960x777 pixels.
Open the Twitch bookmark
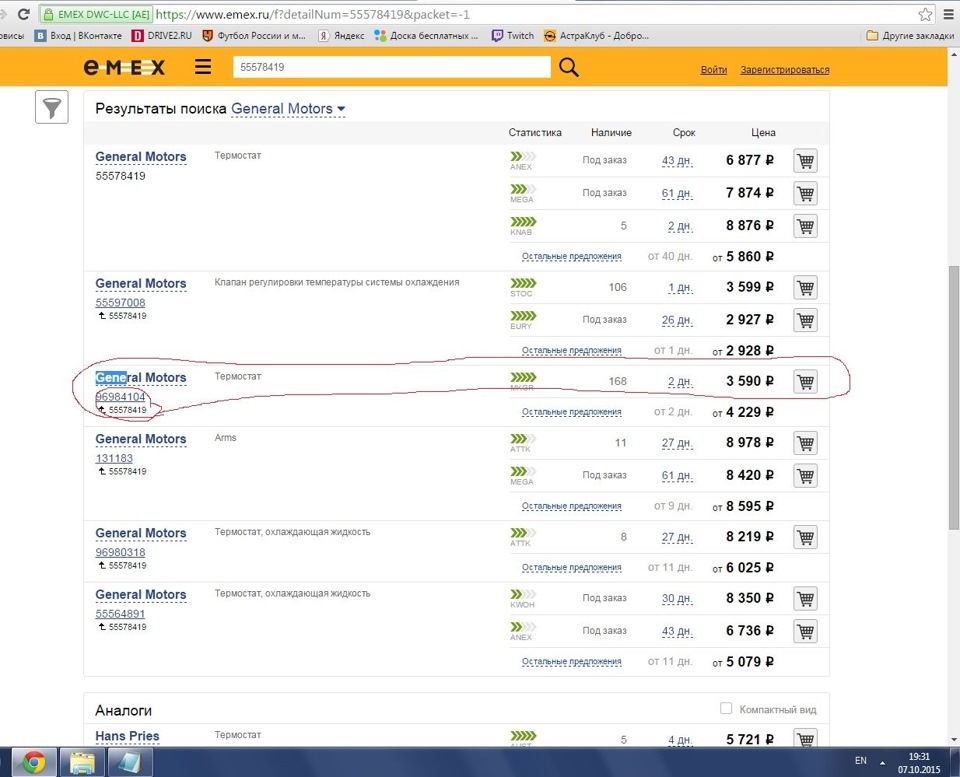(513, 36)
